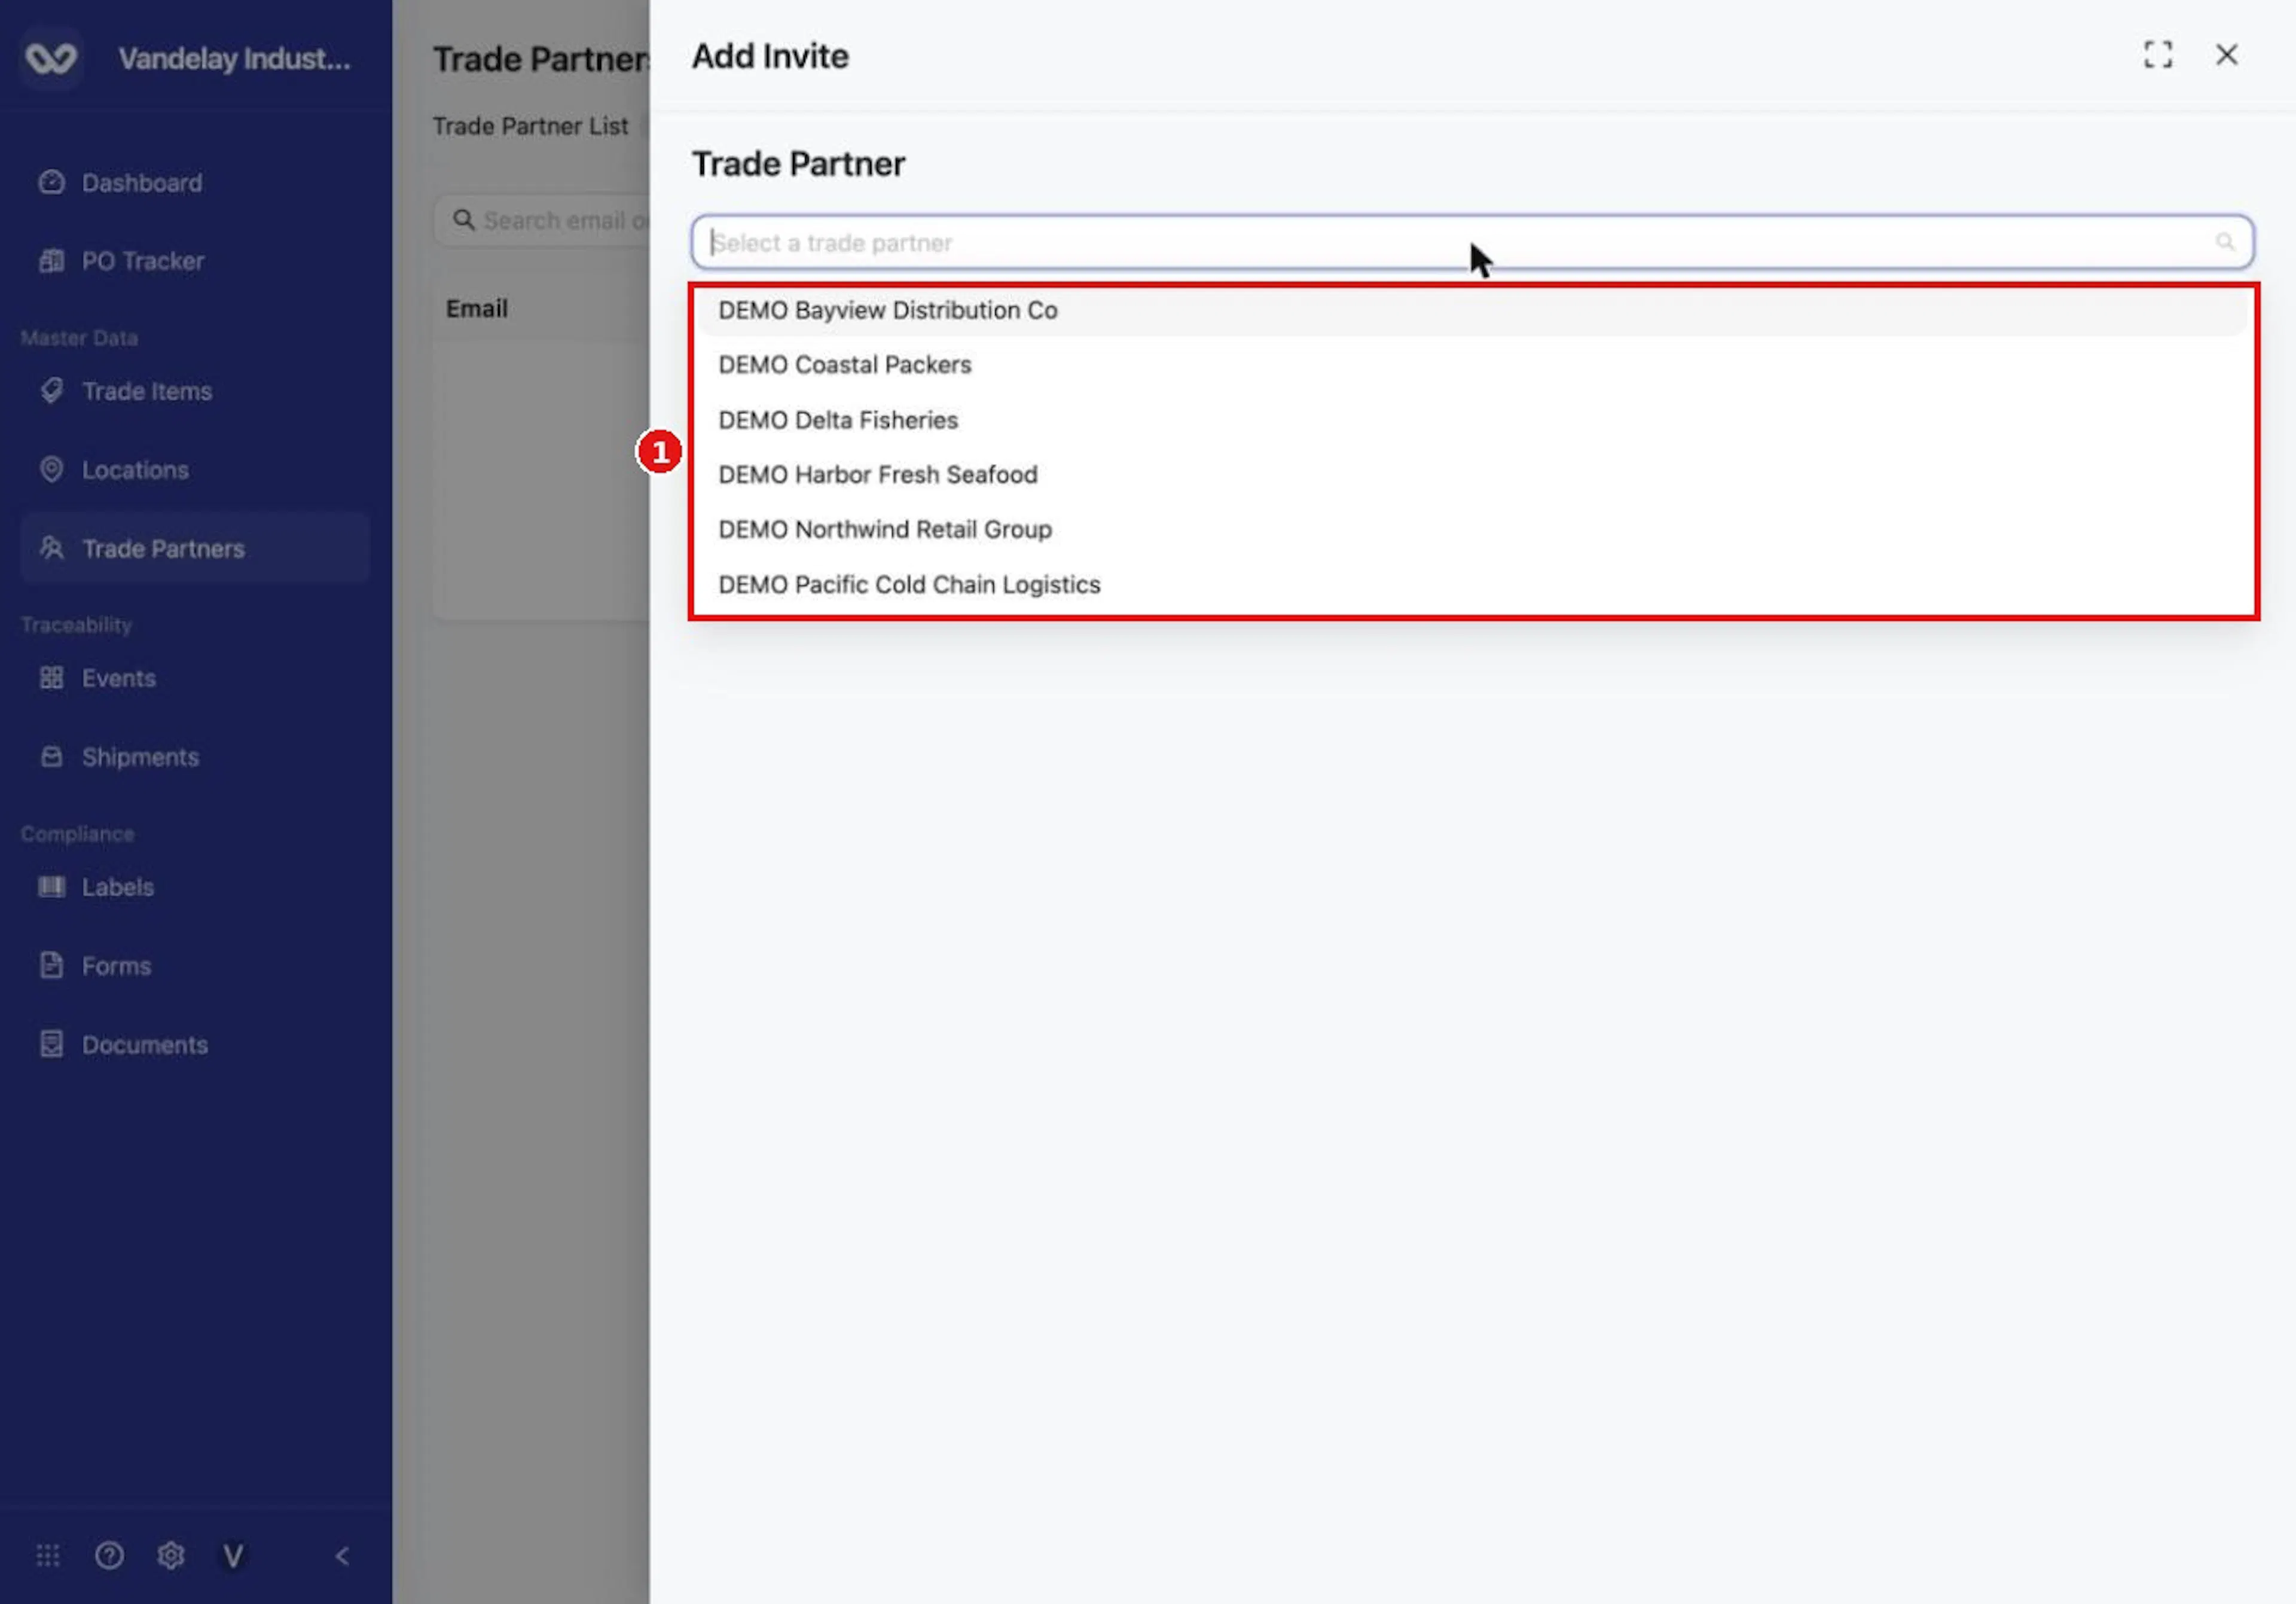Screen dimensions: 2296x1604
Task: Open Labels under Compliance
Action: coord(195,887)
